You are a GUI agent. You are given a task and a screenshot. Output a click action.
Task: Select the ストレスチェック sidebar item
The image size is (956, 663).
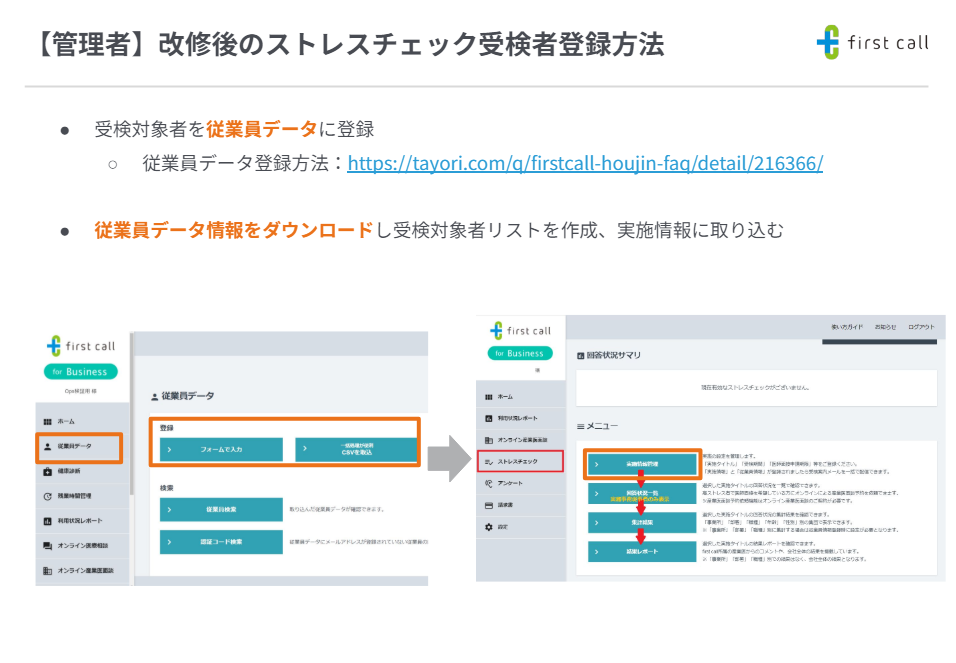[x=518, y=460]
